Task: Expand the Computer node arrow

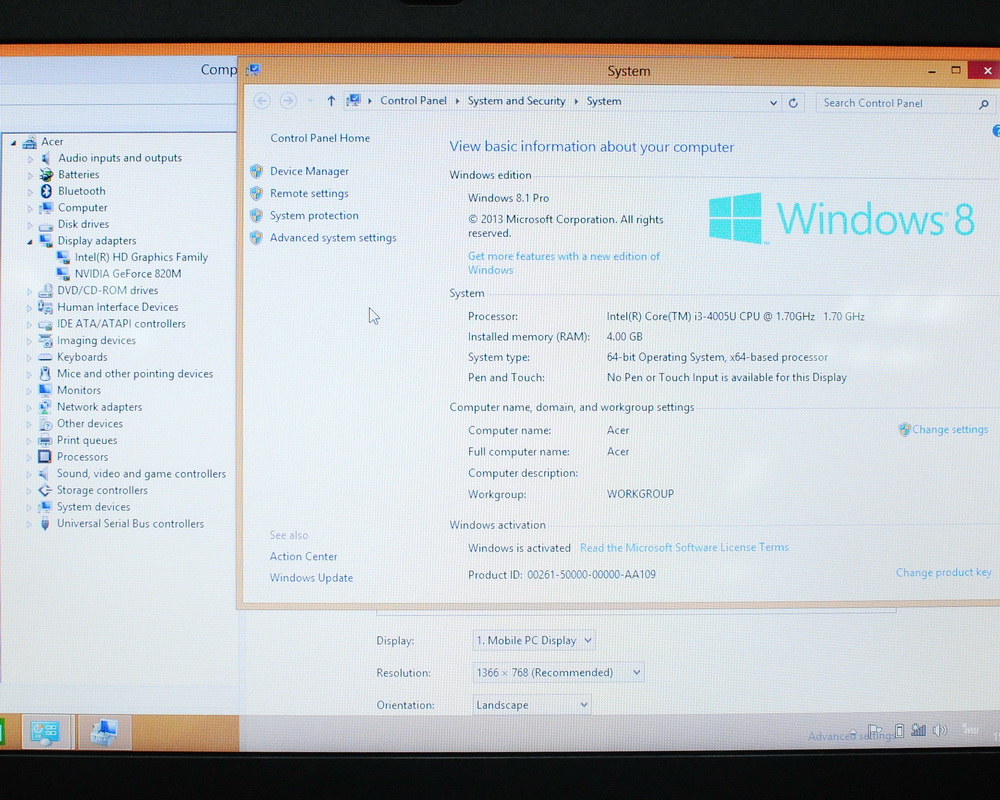Action: (x=29, y=208)
